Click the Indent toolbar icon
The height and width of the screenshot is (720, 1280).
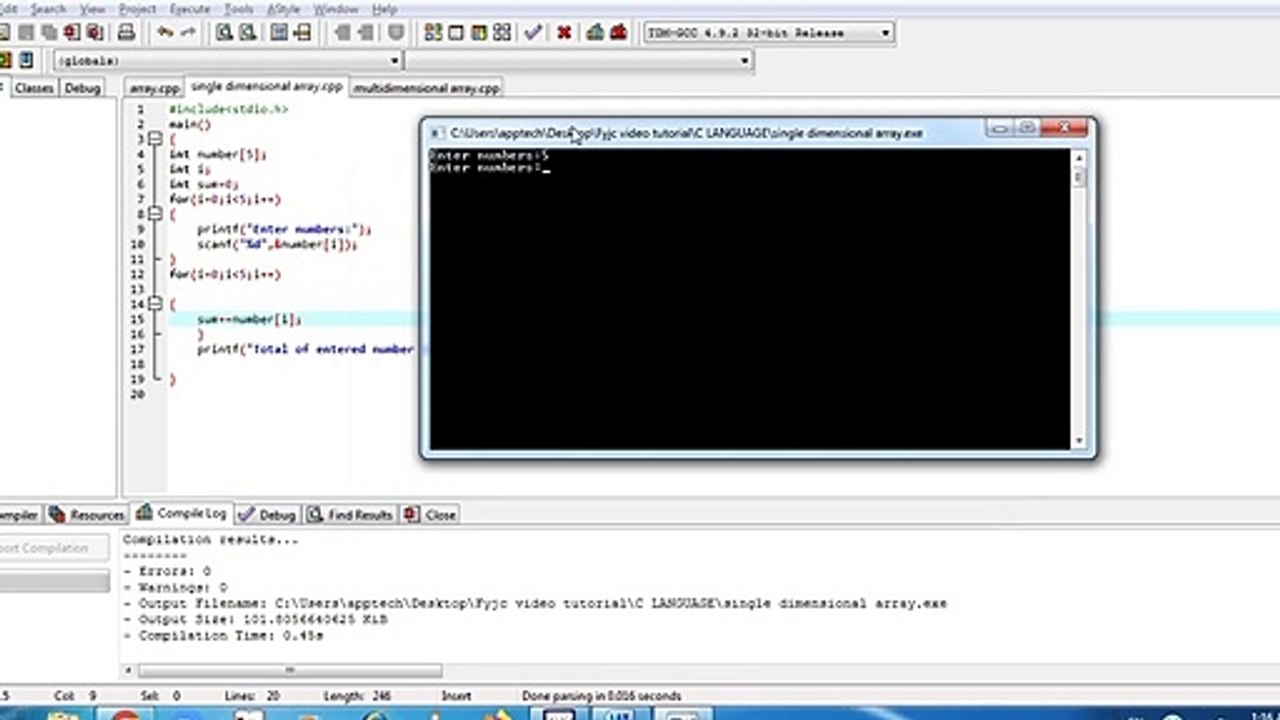click(364, 32)
